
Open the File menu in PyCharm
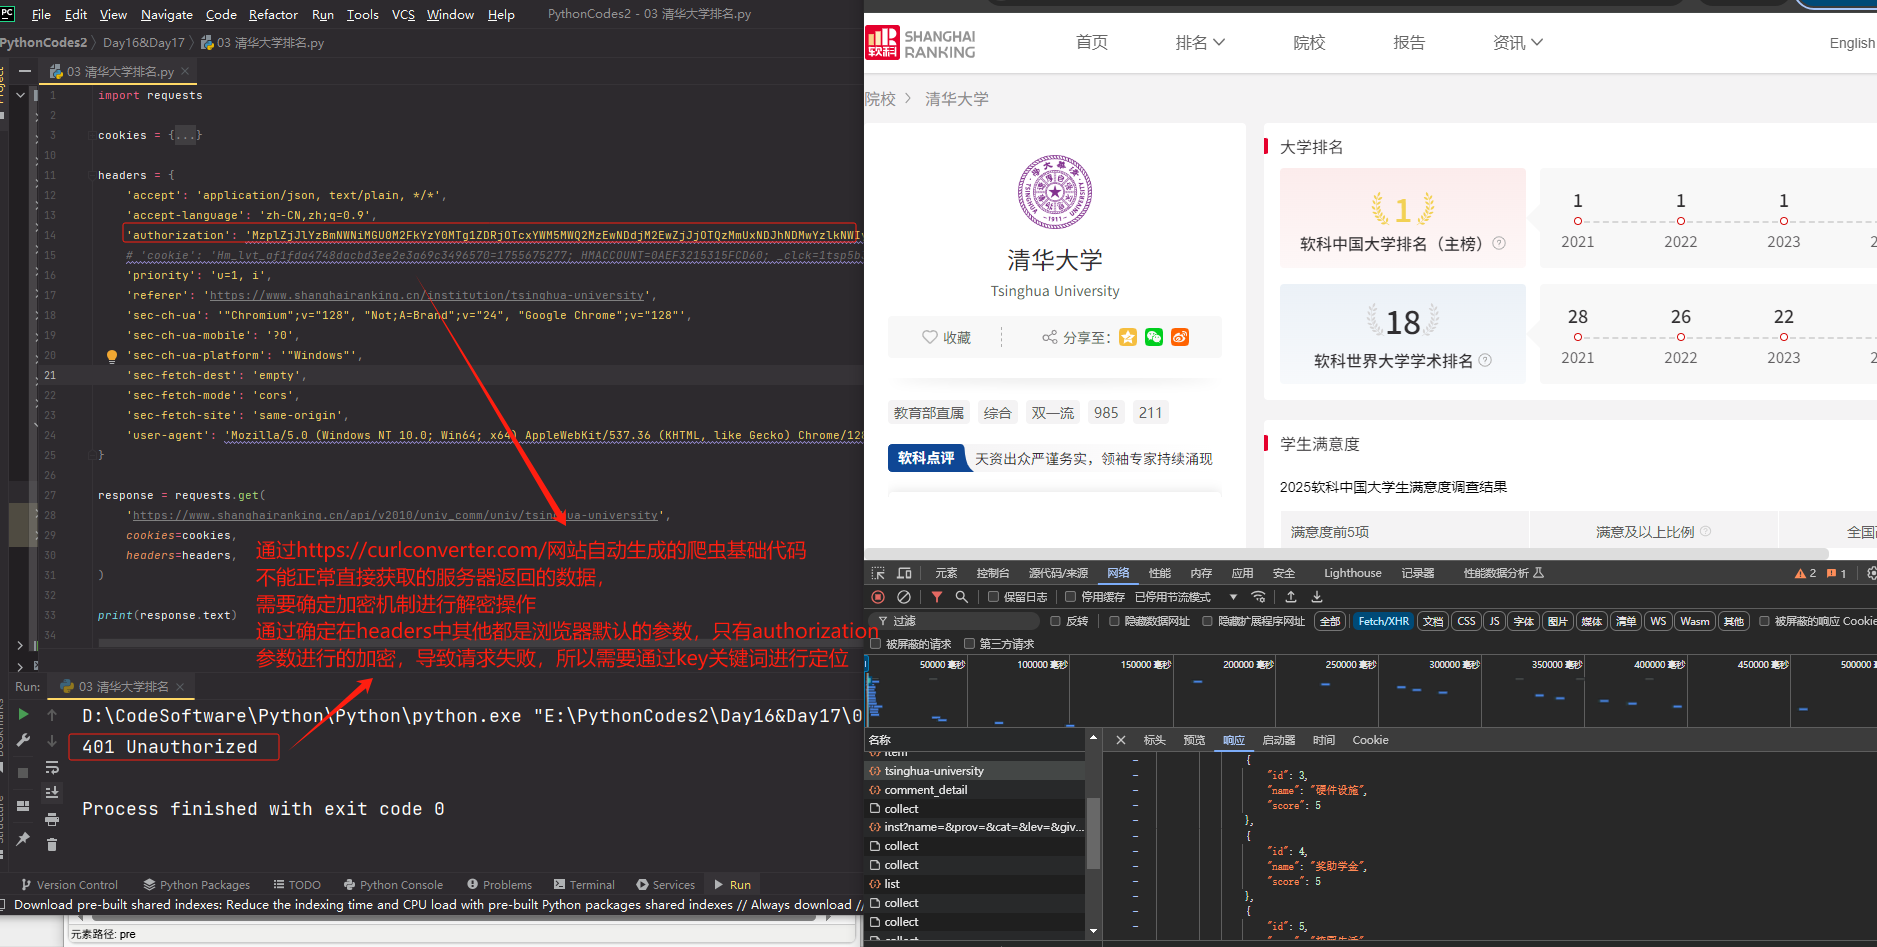click(41, 14)
